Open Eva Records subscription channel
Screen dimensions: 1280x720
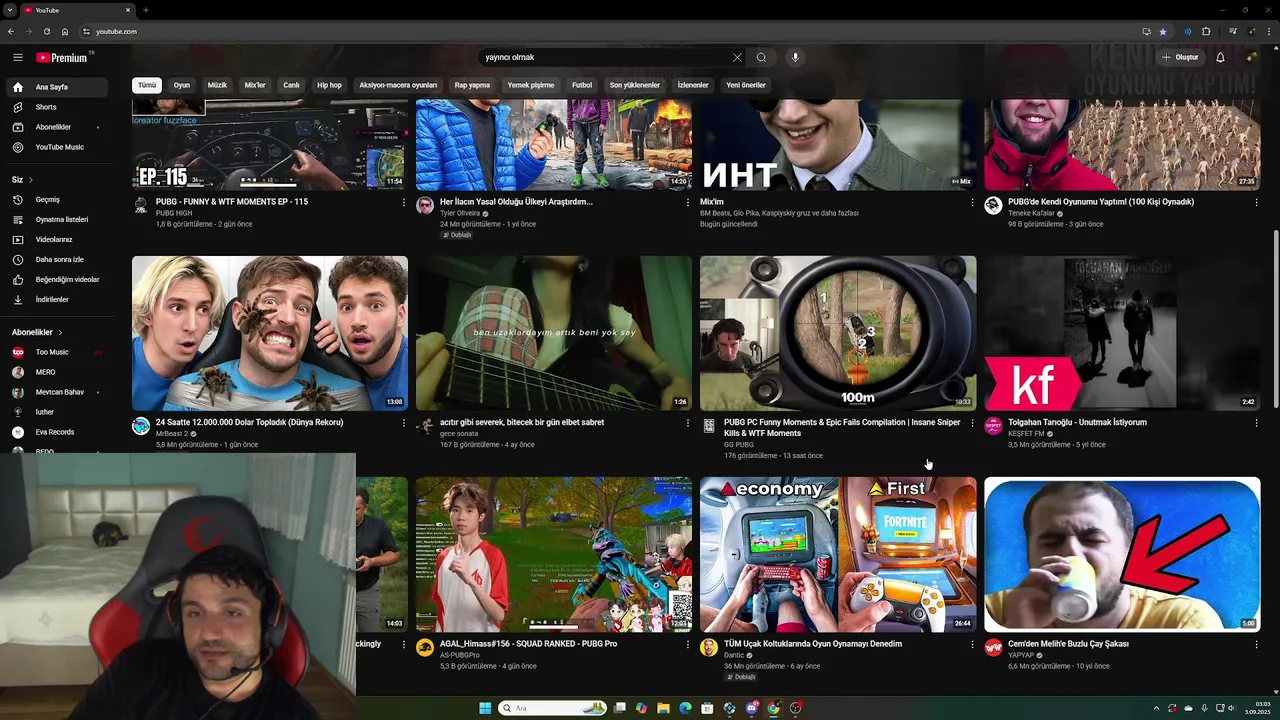[x=55, y=432]
